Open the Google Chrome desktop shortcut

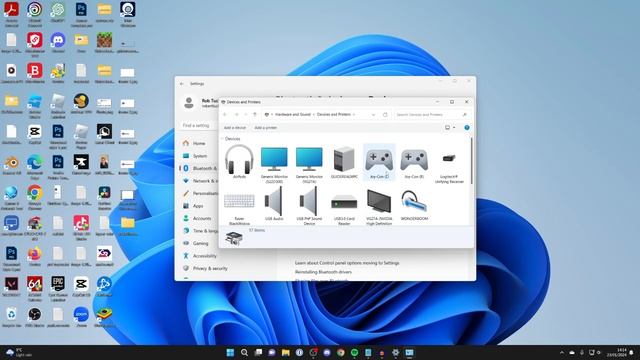point(35,197)
